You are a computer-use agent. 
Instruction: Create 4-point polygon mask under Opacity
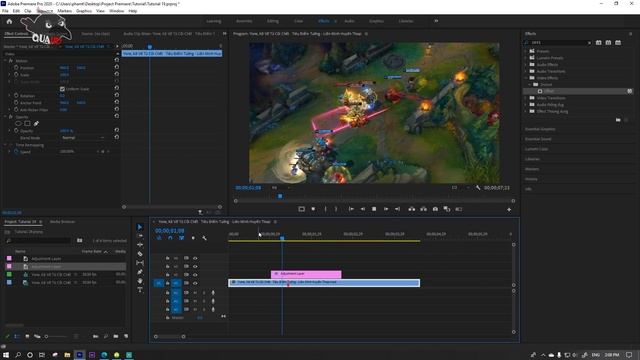[27, 123]
